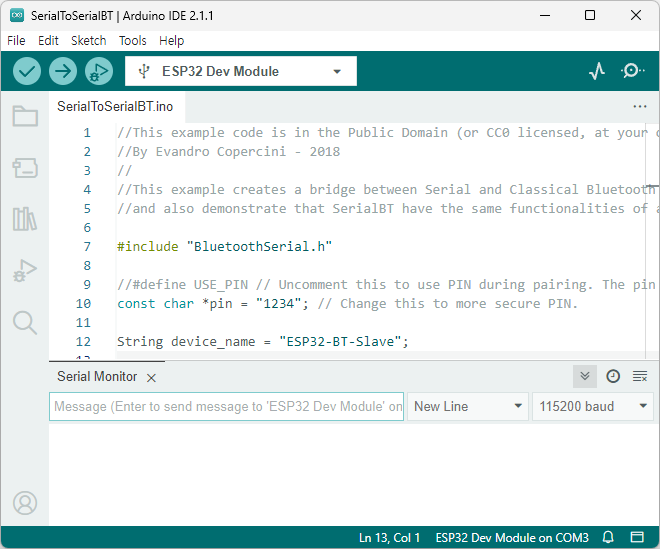The image size is (660, 549).
Task: Click the //#define USE_PIN comment line
Action: (x=386, y=285)
